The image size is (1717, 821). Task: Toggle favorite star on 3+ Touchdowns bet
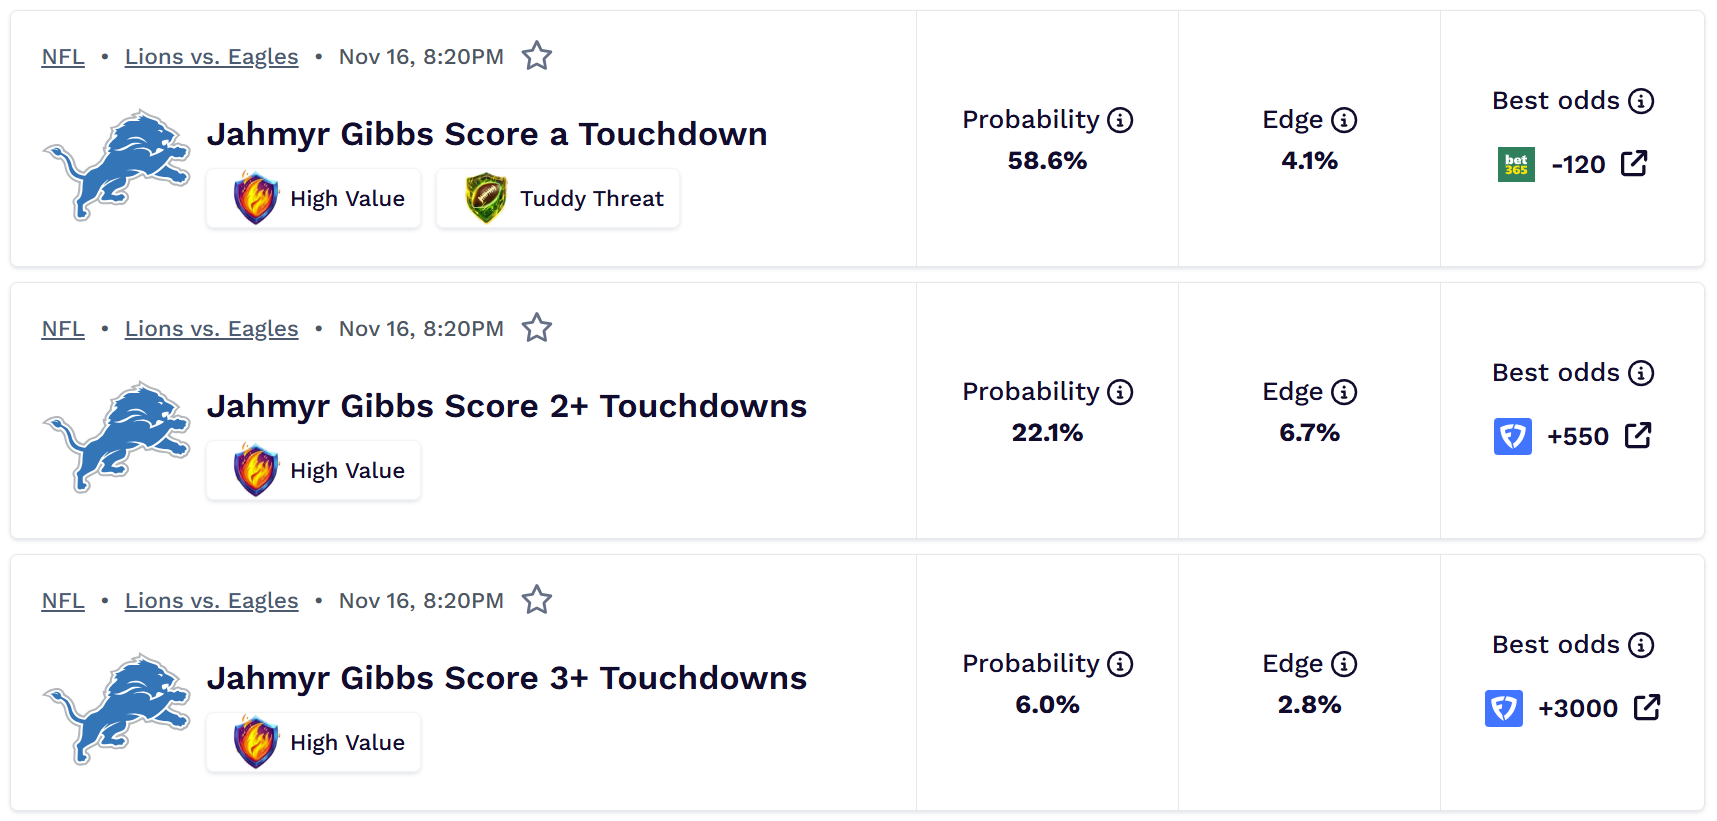537,600
